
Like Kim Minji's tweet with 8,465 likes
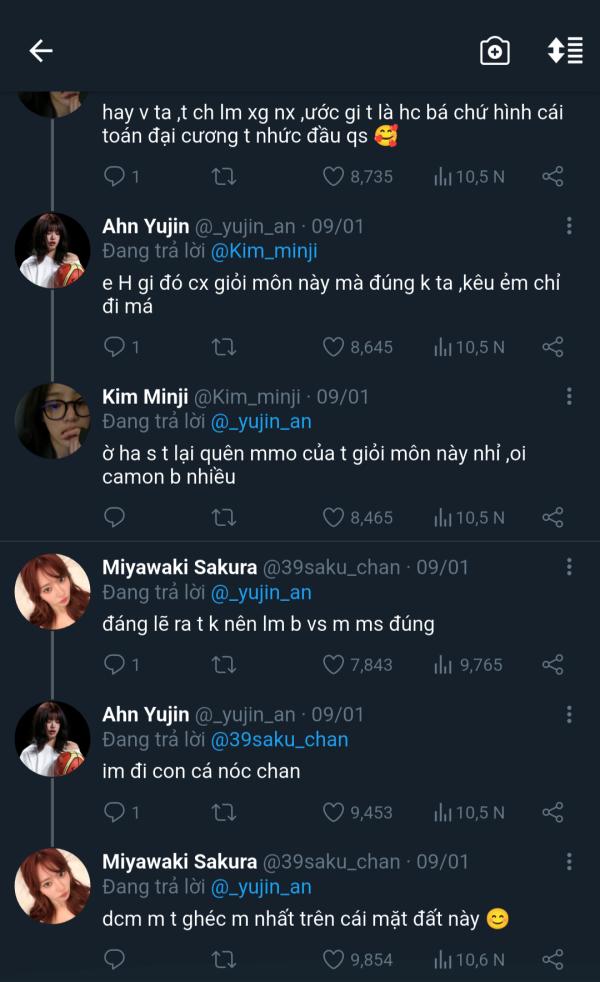(333, 517)
